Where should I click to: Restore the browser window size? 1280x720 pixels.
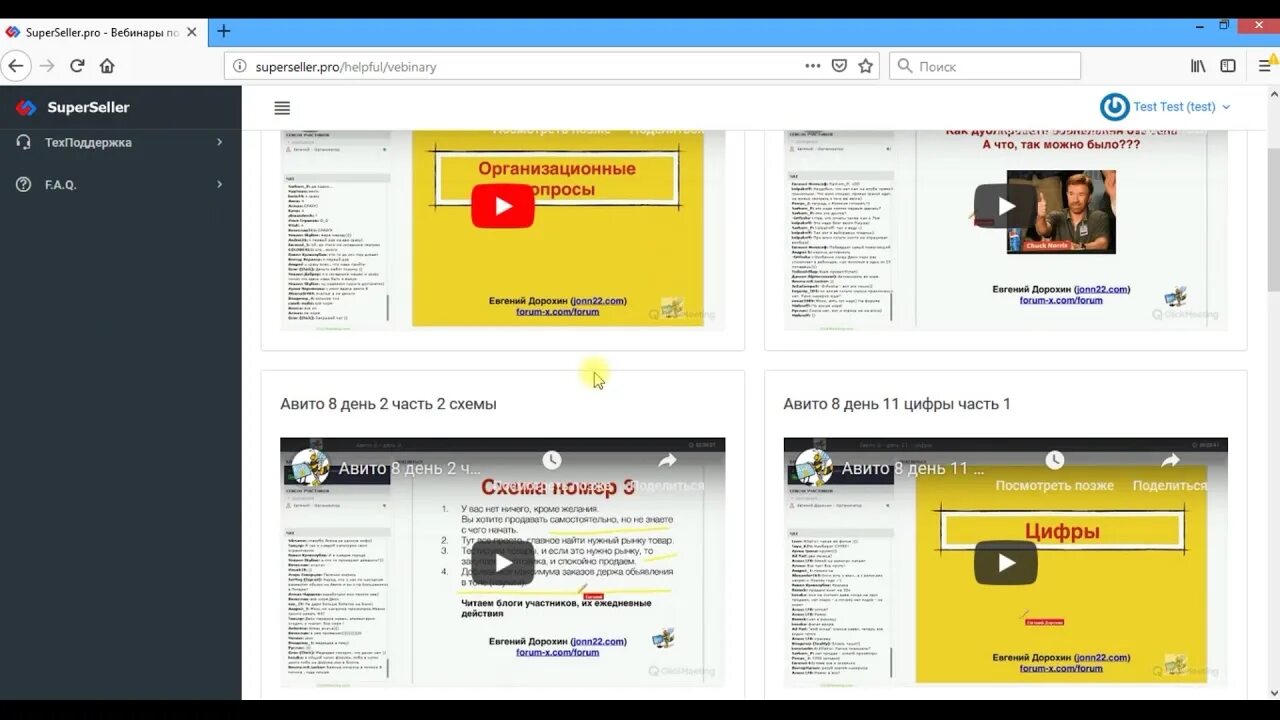[x=1224, y=25]
